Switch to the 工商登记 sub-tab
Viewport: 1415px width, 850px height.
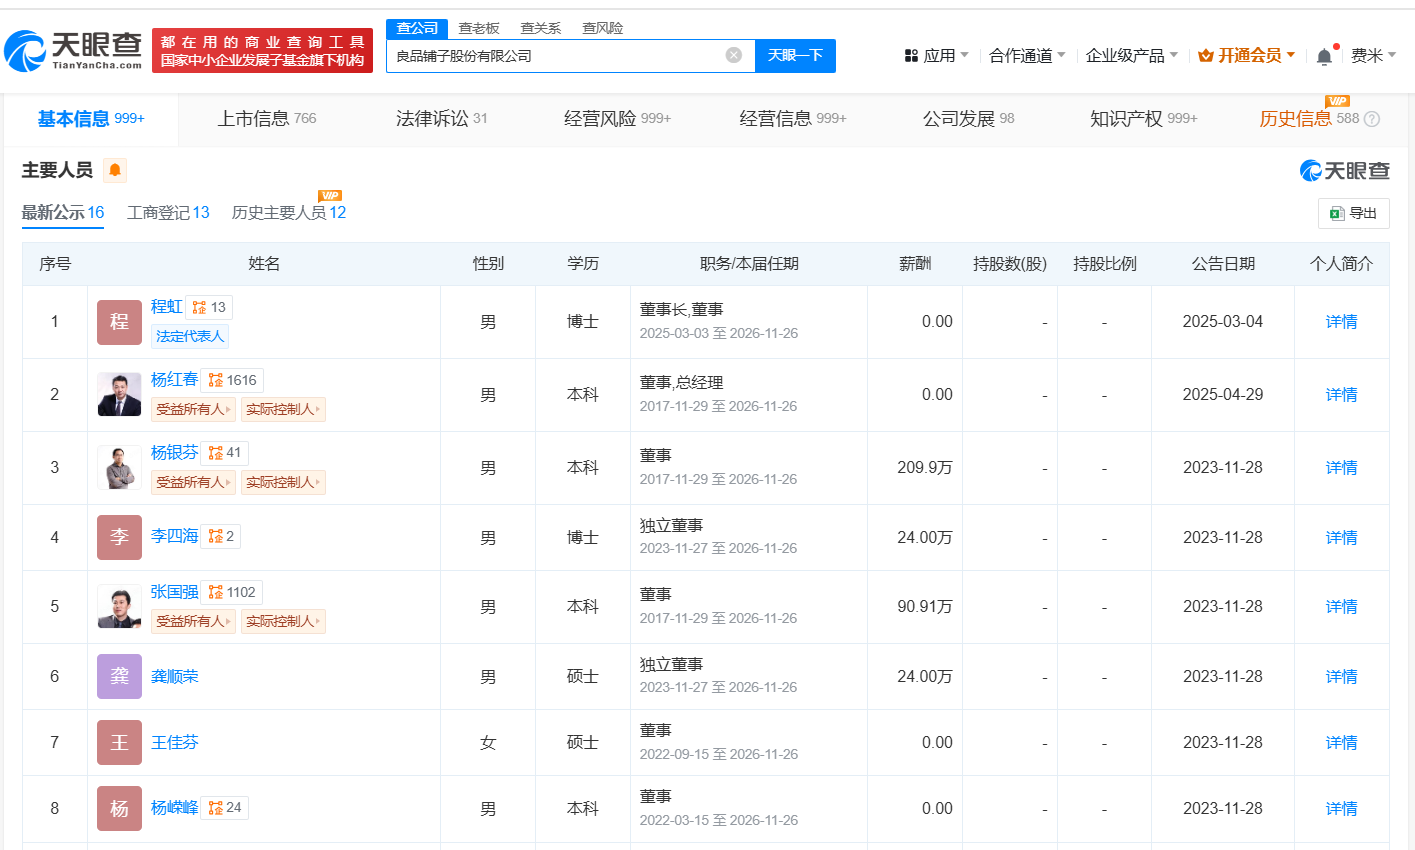(168, 212)
